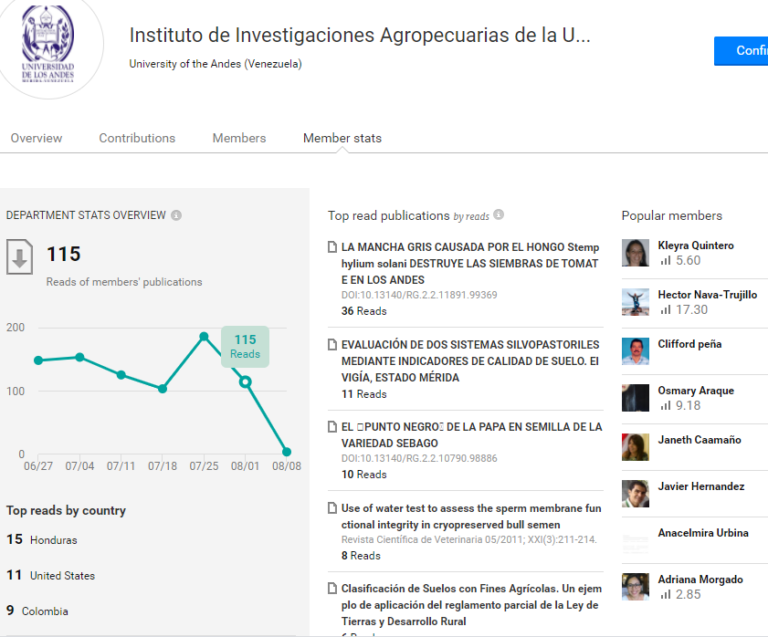Click the download reads icon beside 115
768x637 pixels.
pyautogui.click(x=20, y=257)
